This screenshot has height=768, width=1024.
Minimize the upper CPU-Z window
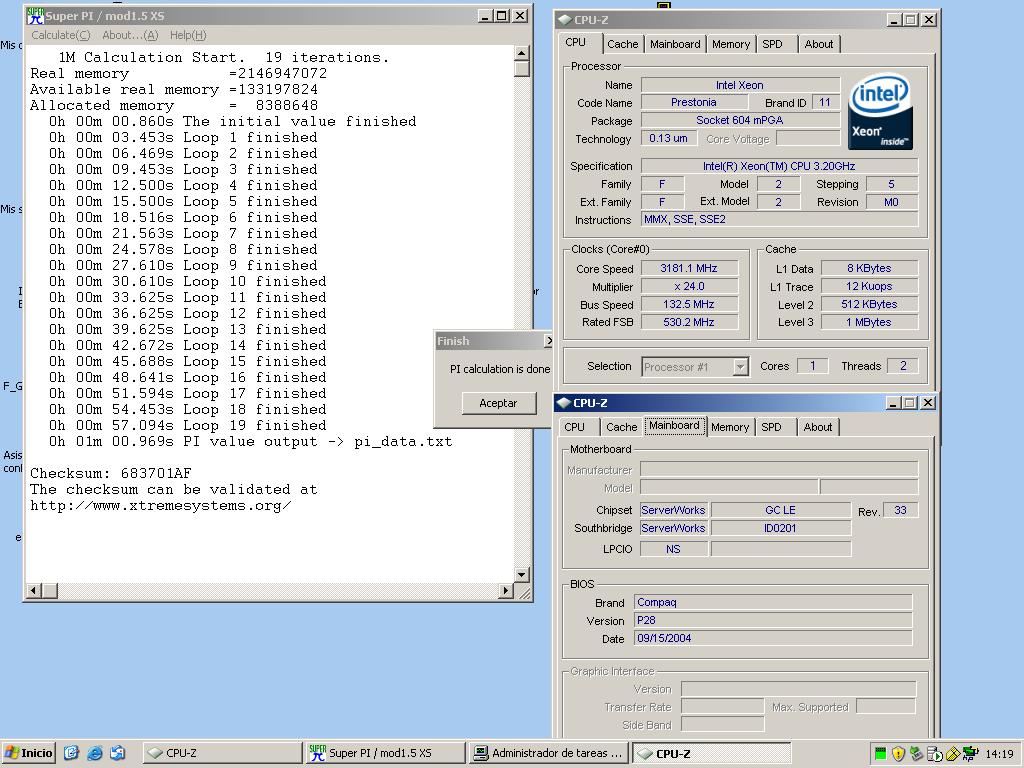coord(895,20)
